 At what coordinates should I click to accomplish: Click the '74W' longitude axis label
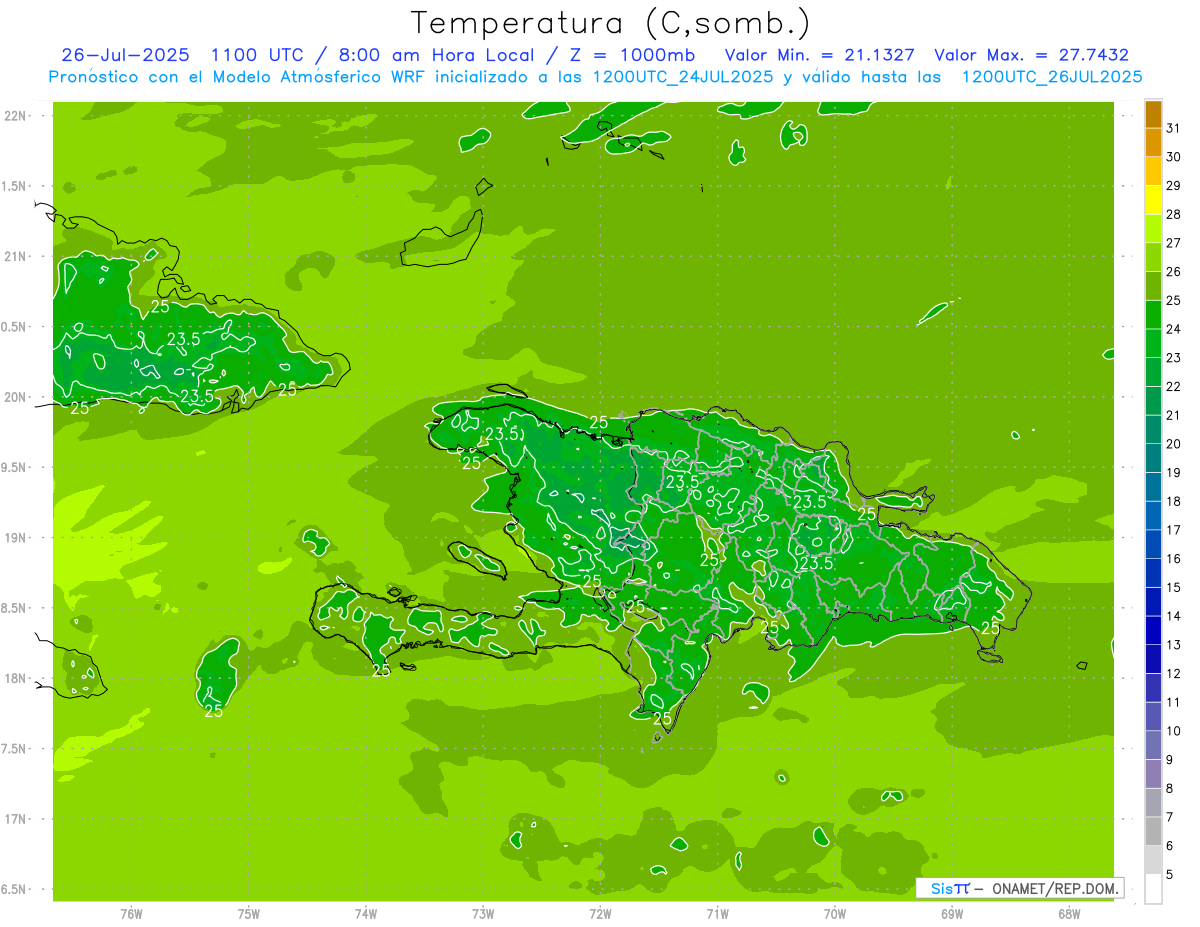point(366,914)
